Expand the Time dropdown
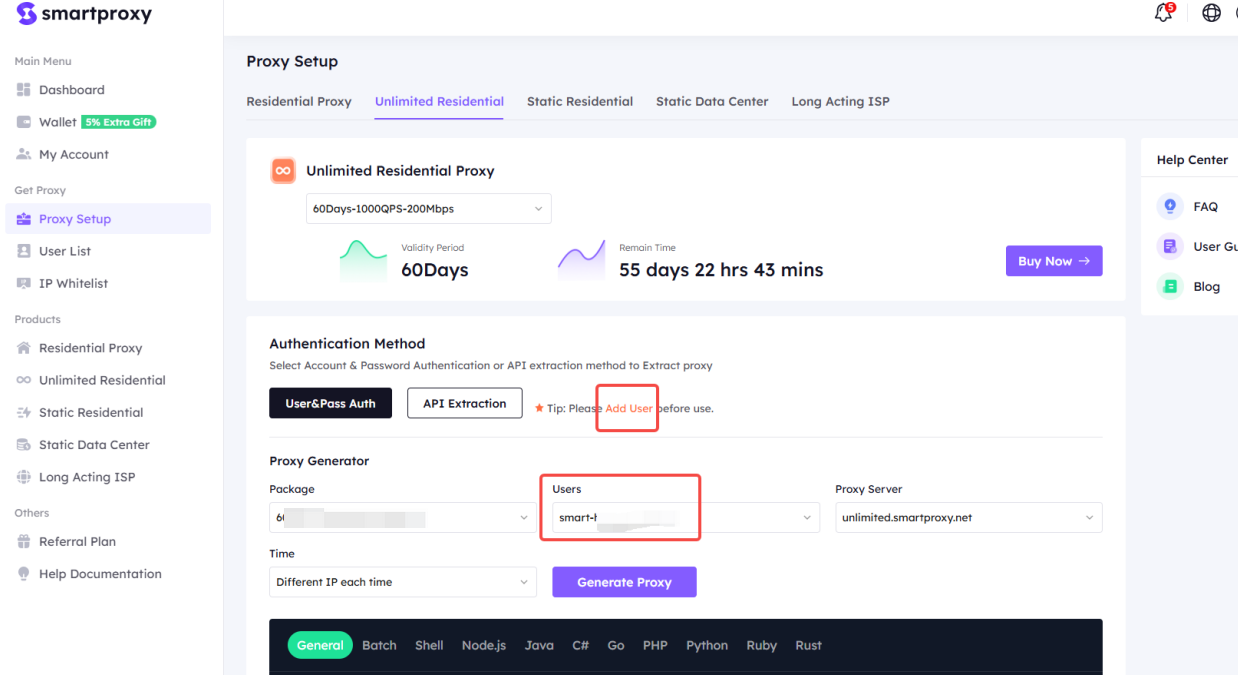Screen dimensions: 1238x675 (403, 582)
